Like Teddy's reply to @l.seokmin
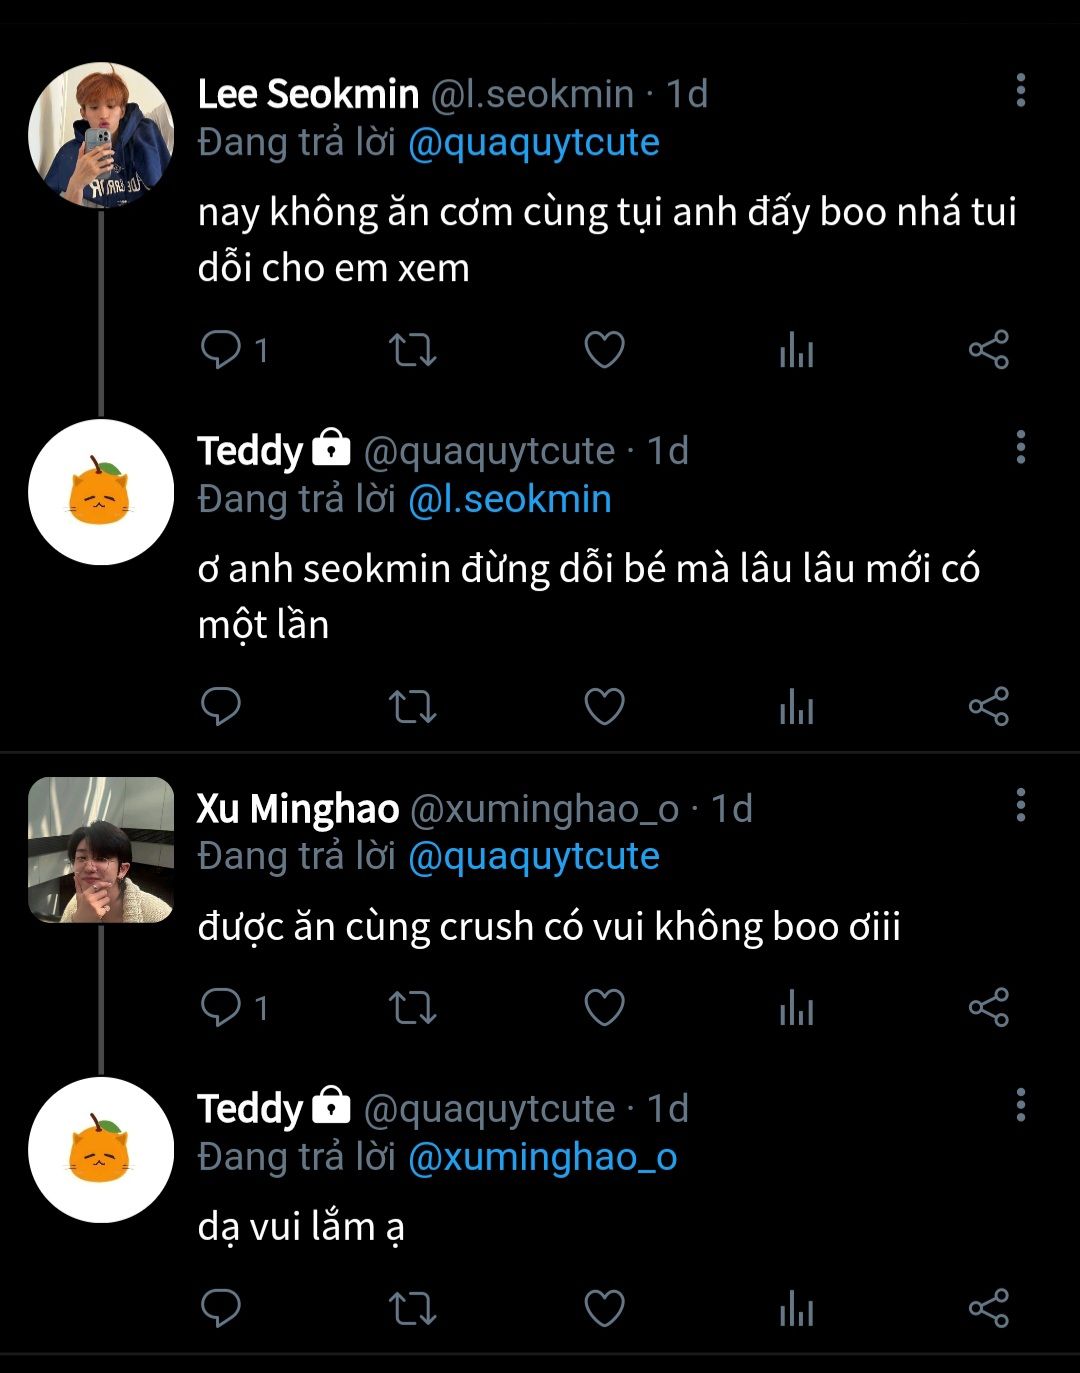The width and height of the screenshot is (1080, 1373). pos(604,707)
